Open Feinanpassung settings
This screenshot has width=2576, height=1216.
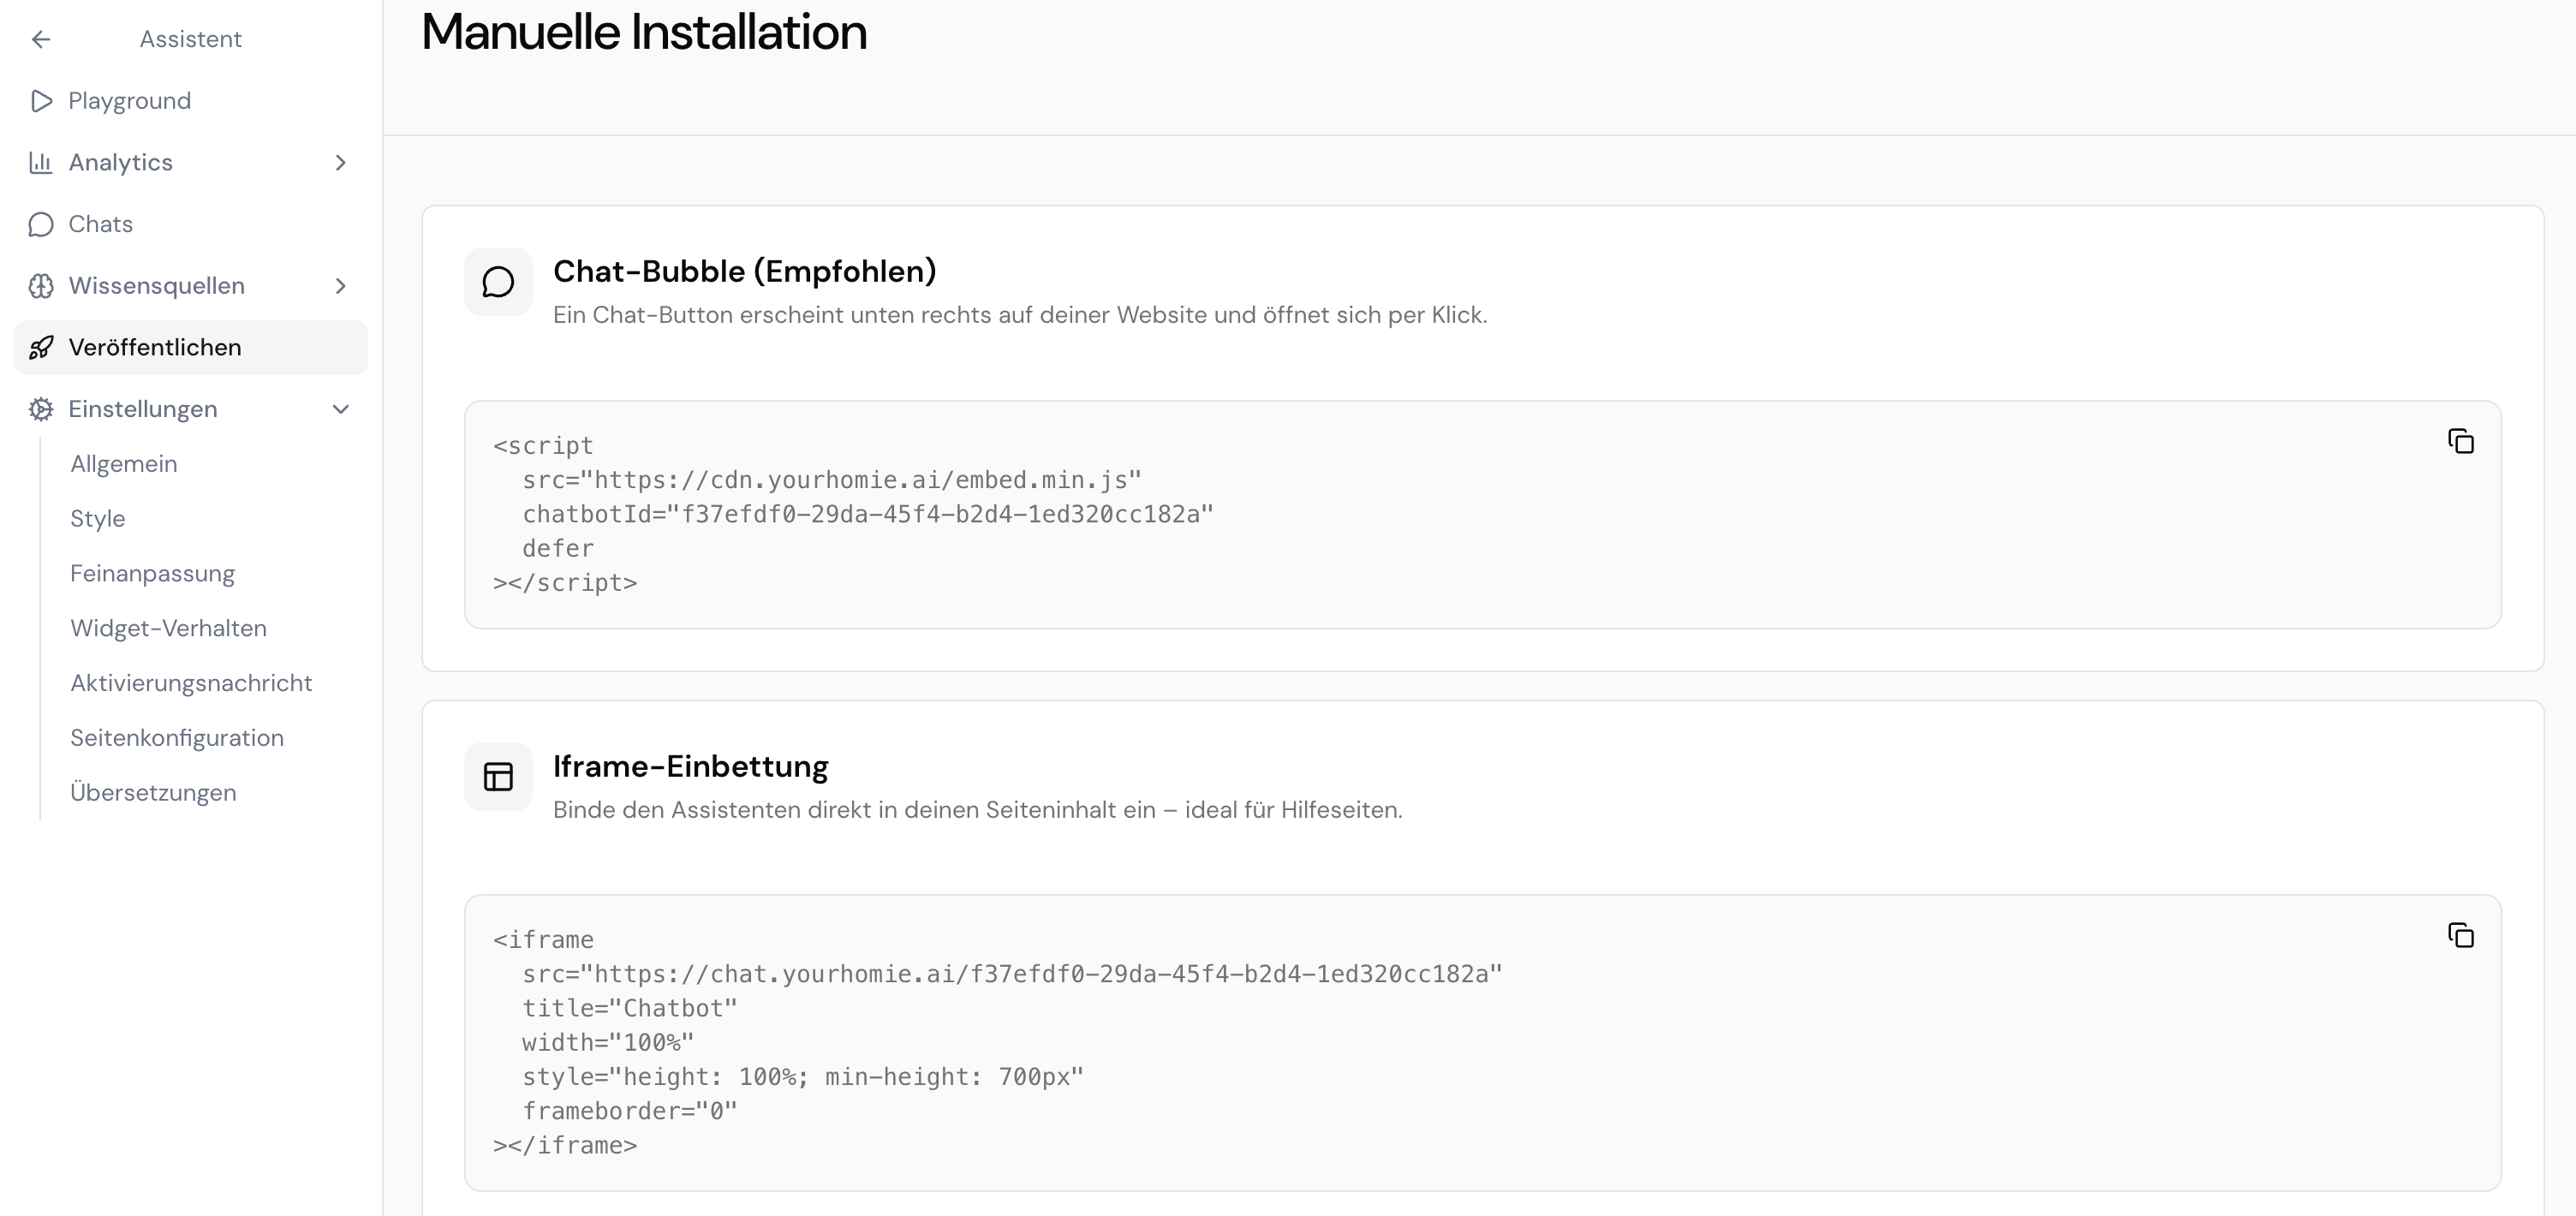coord(153,574)
